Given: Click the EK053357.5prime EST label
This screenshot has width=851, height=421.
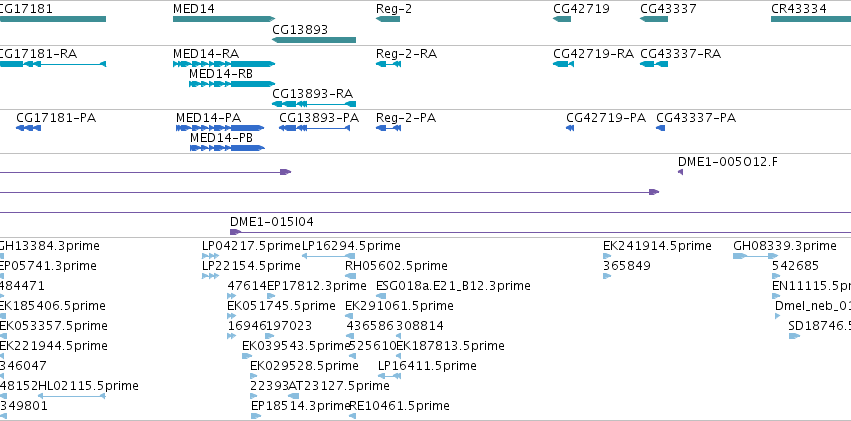Looking at the screenshot, I should pyautogui.click(x=54, y=326).
